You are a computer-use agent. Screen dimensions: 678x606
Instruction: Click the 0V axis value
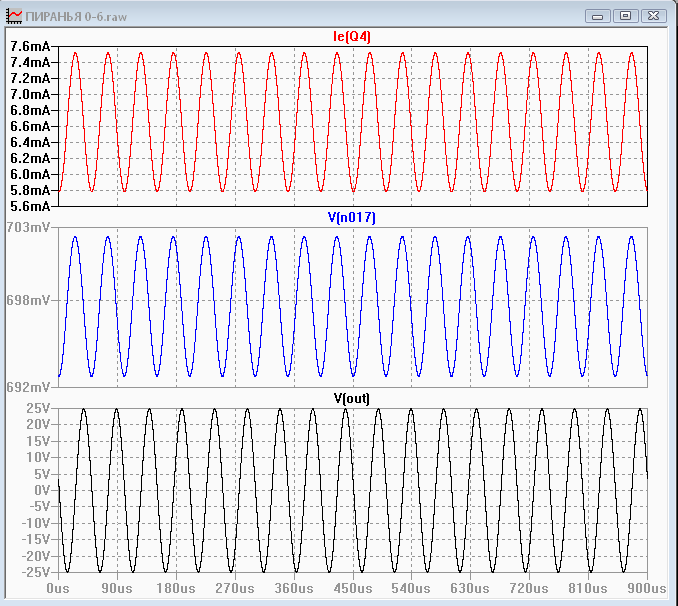42,491
